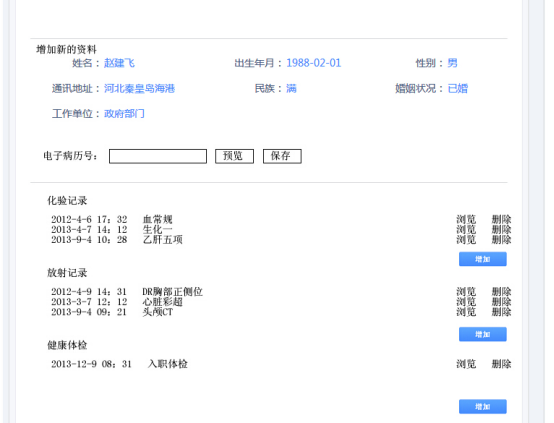
Task: Browse the 血常规 lab record
Action: click(x=466, y=219)
